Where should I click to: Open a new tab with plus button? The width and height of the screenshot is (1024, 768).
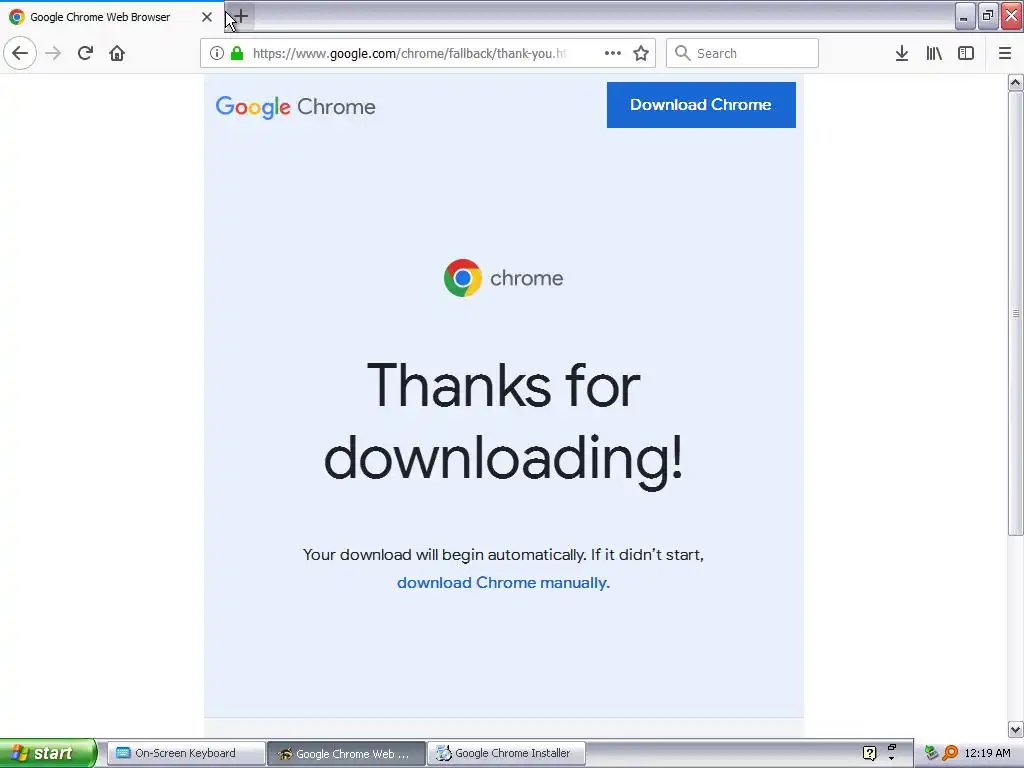241,16
